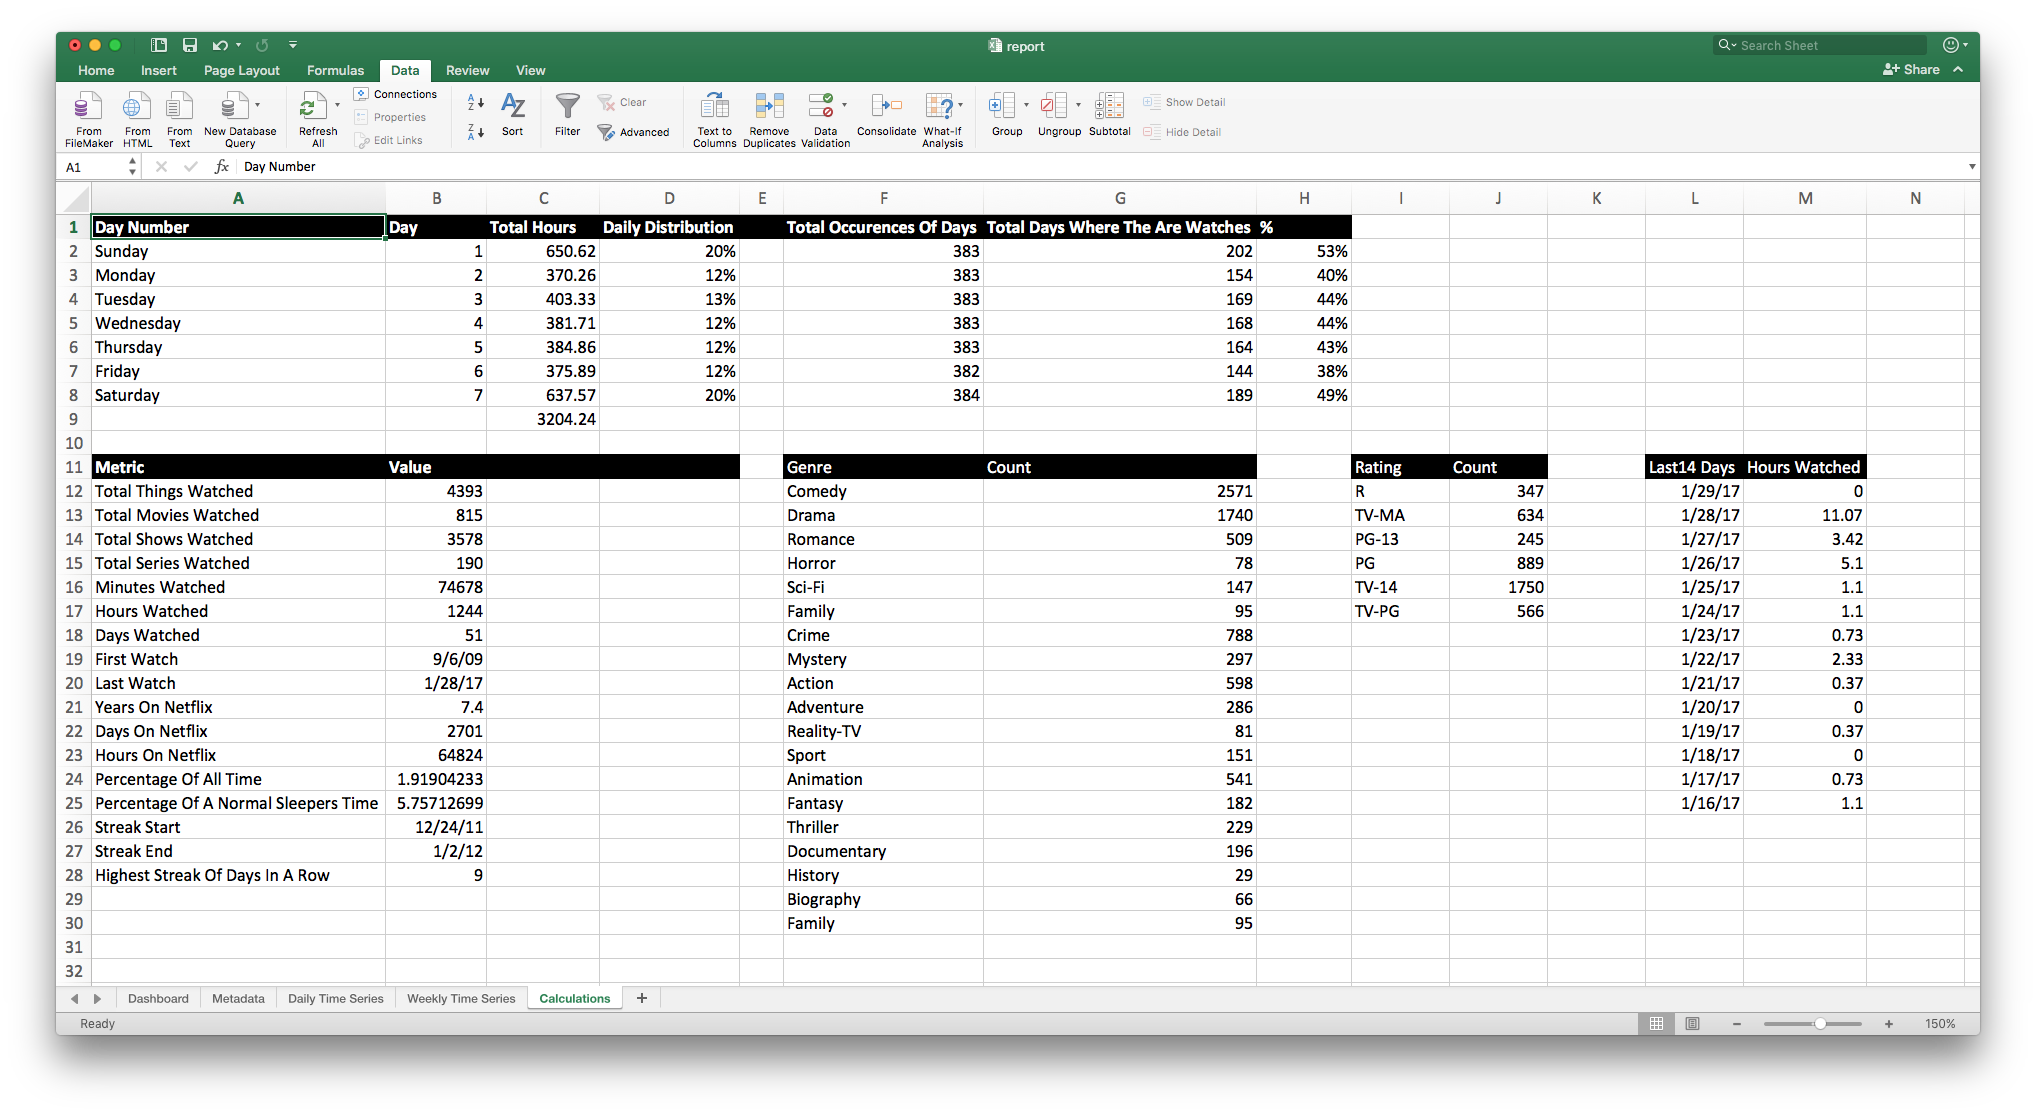Switch to Weekly Time Series sheet
This screenshot has width=2036, height=1115.
point(461,998)
